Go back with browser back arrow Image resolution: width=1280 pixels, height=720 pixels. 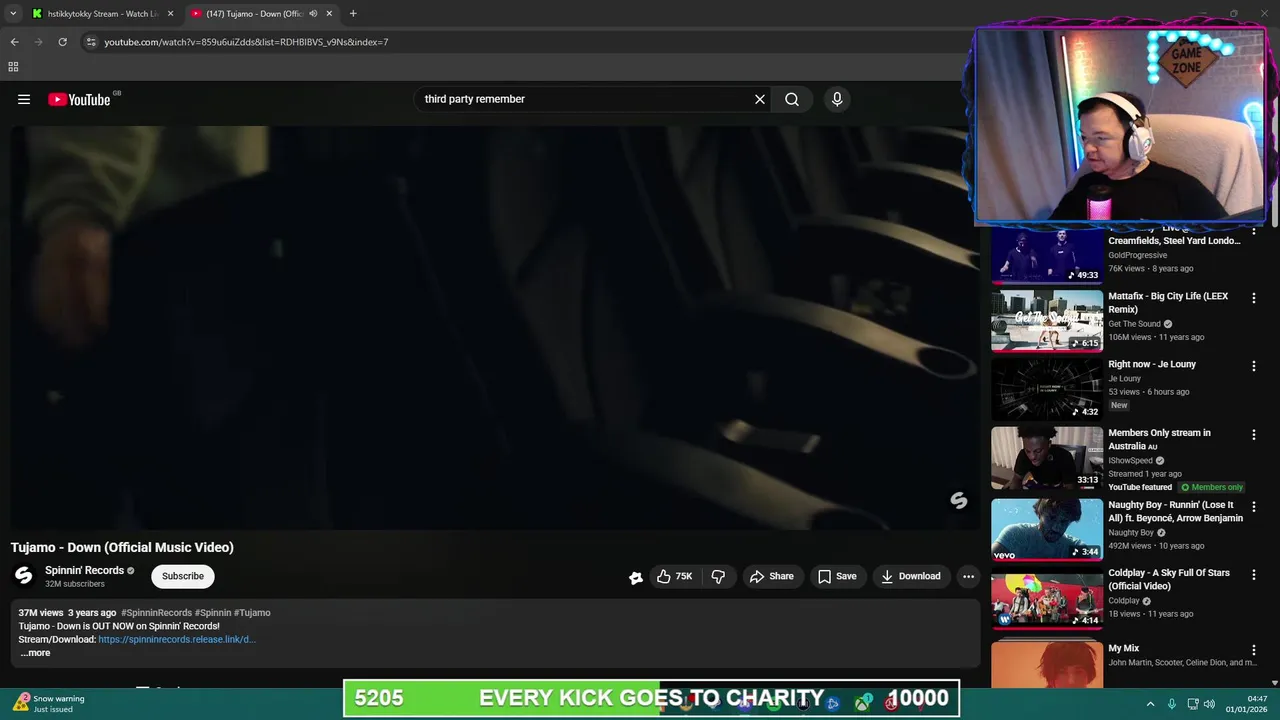(14, 42)
